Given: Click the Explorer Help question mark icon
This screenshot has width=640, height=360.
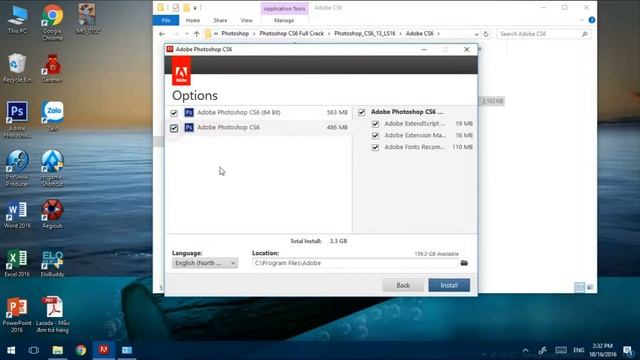Looking at the screenshot, I should (591, 20).
